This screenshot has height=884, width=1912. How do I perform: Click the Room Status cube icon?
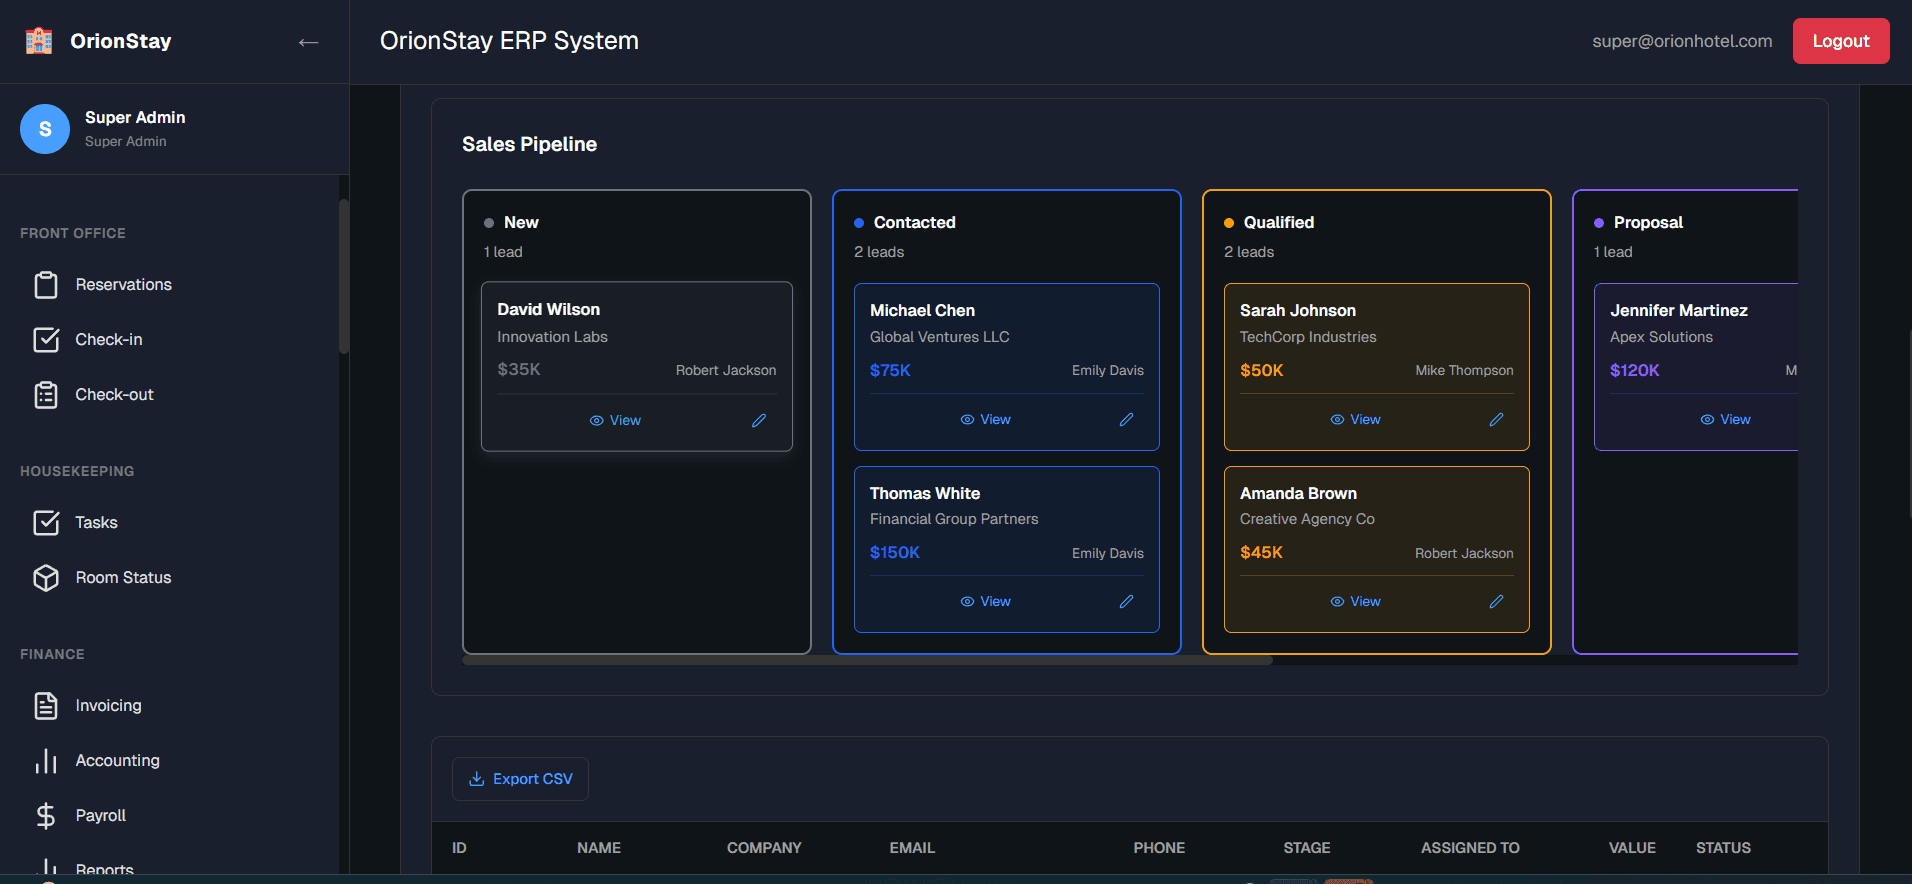point(46,578)
